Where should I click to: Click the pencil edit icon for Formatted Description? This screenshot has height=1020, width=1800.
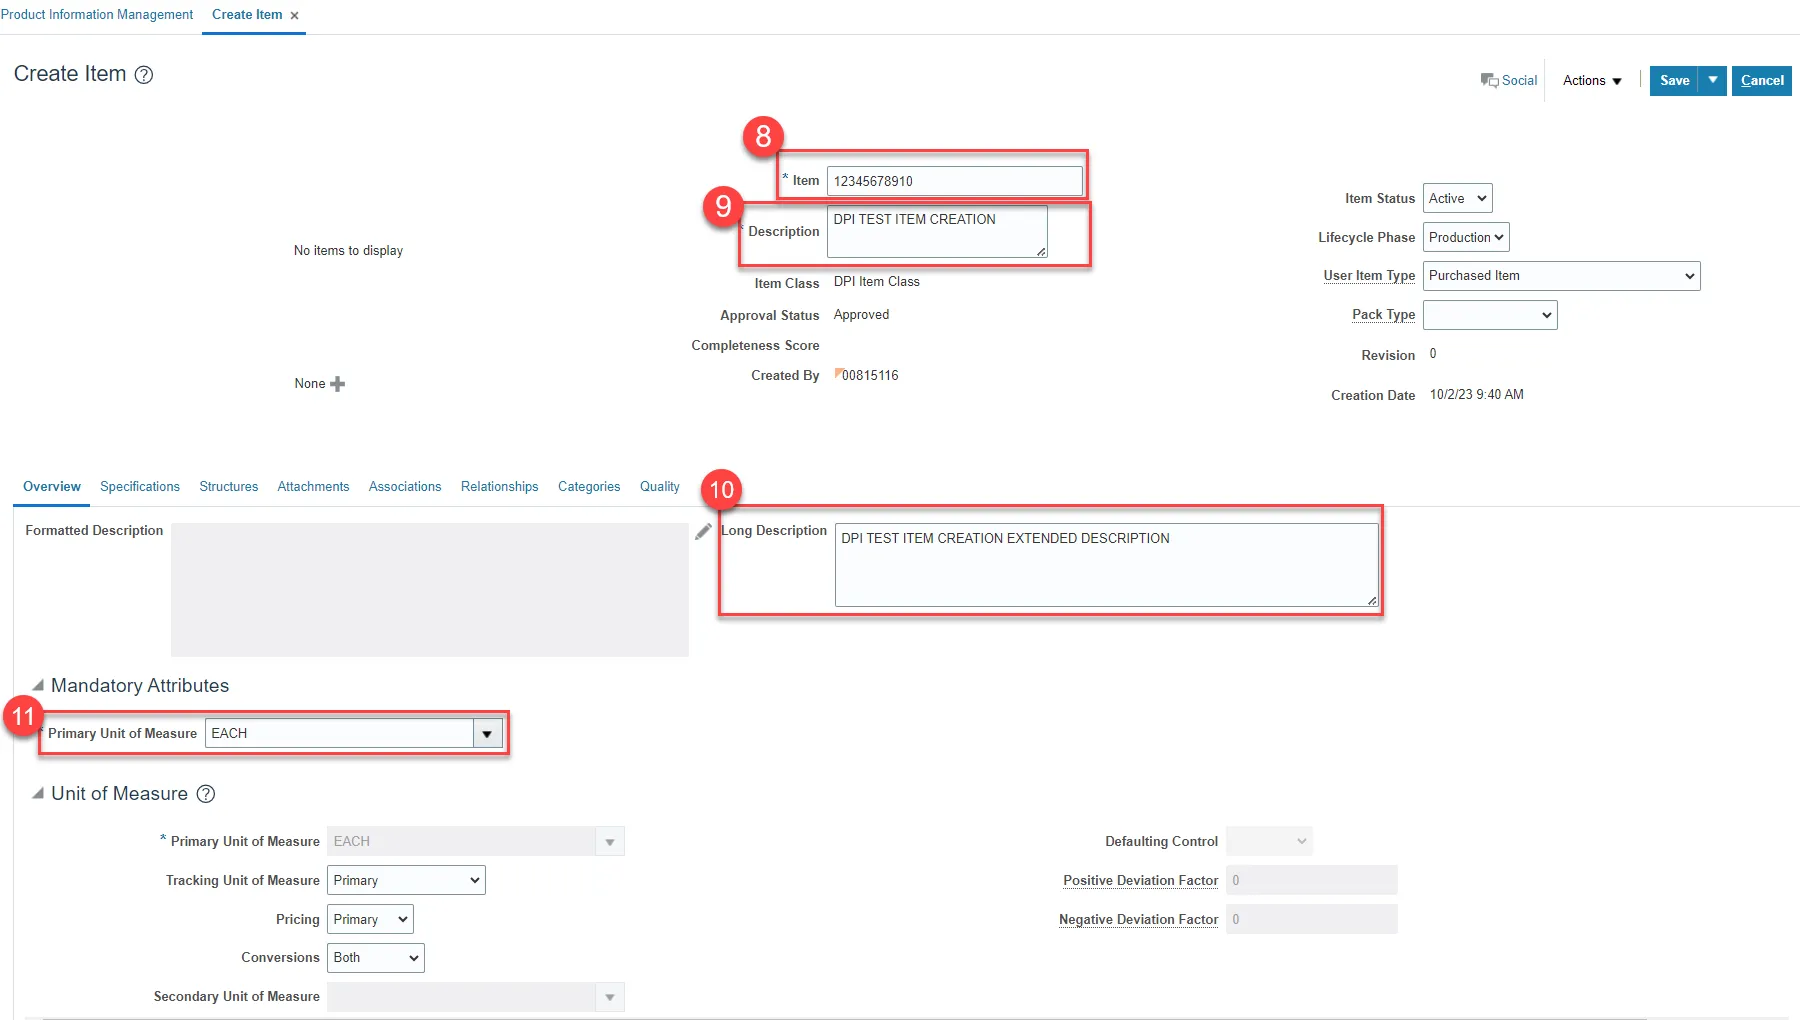(x=703, y=532)
